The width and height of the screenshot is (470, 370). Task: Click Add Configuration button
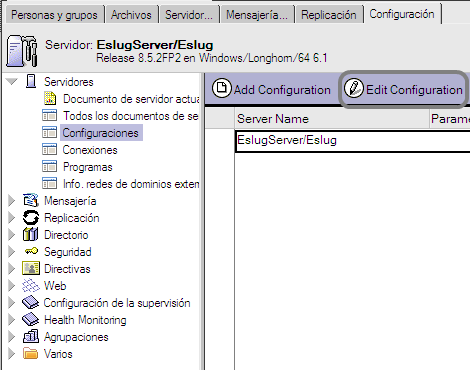(271, 89)
